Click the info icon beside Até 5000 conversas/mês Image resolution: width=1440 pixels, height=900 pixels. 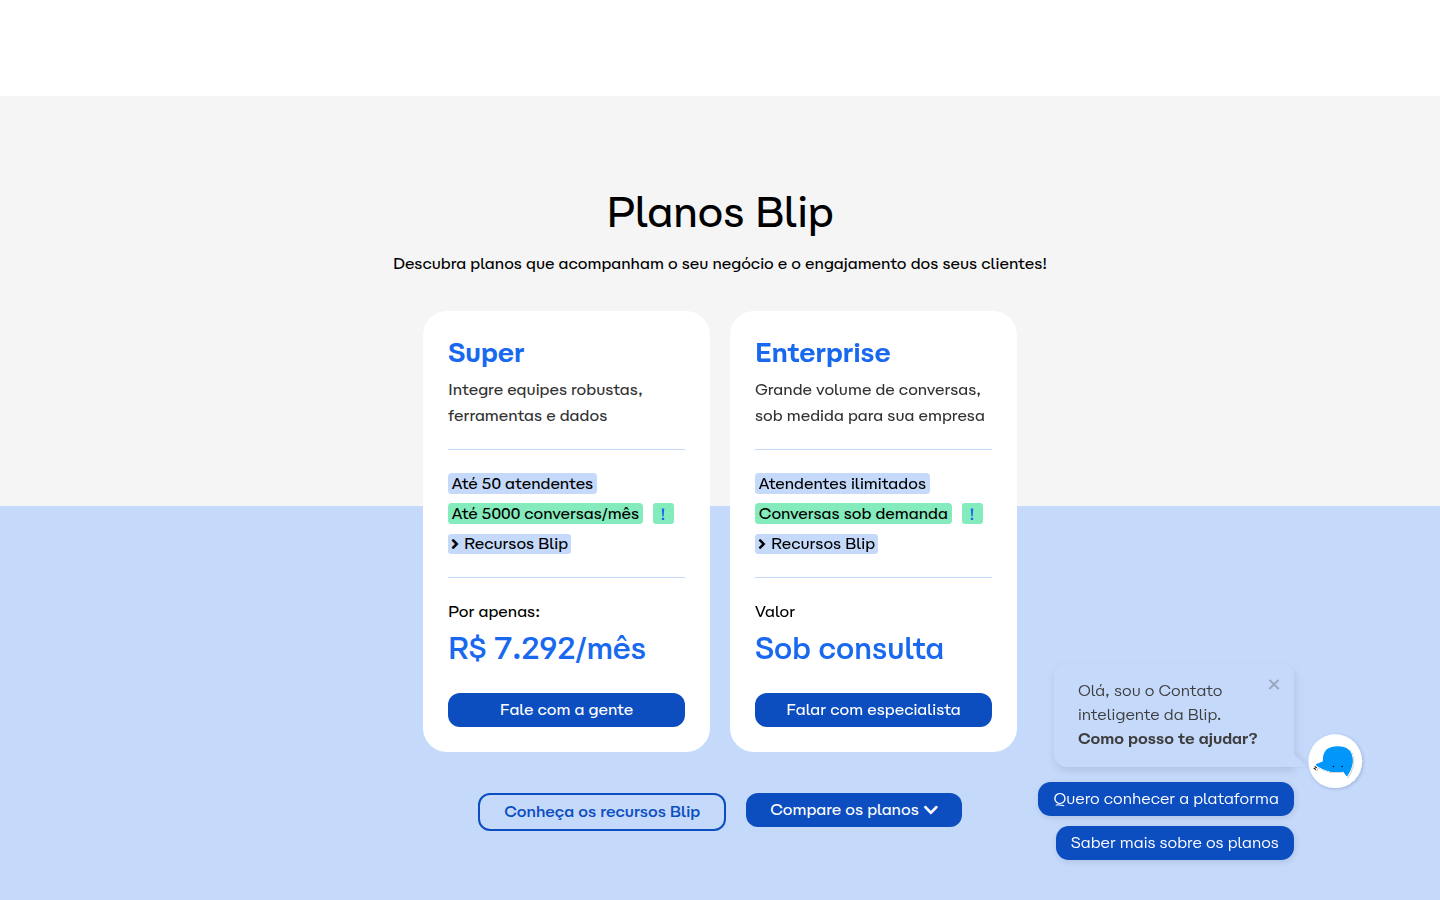pyautogui.click(x=663, y=514)
